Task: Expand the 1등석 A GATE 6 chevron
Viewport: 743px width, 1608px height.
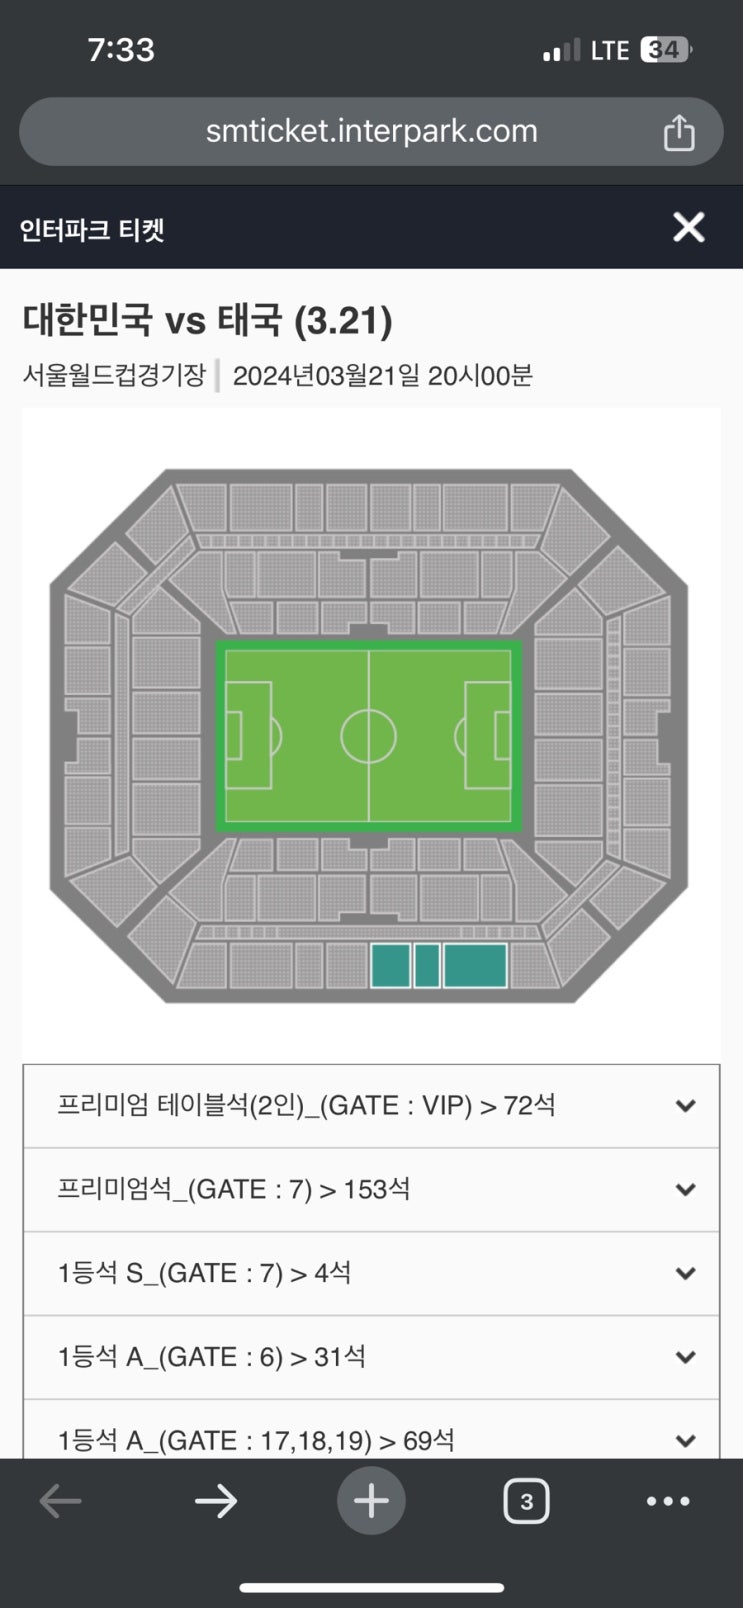Action: coord(685,1357)
